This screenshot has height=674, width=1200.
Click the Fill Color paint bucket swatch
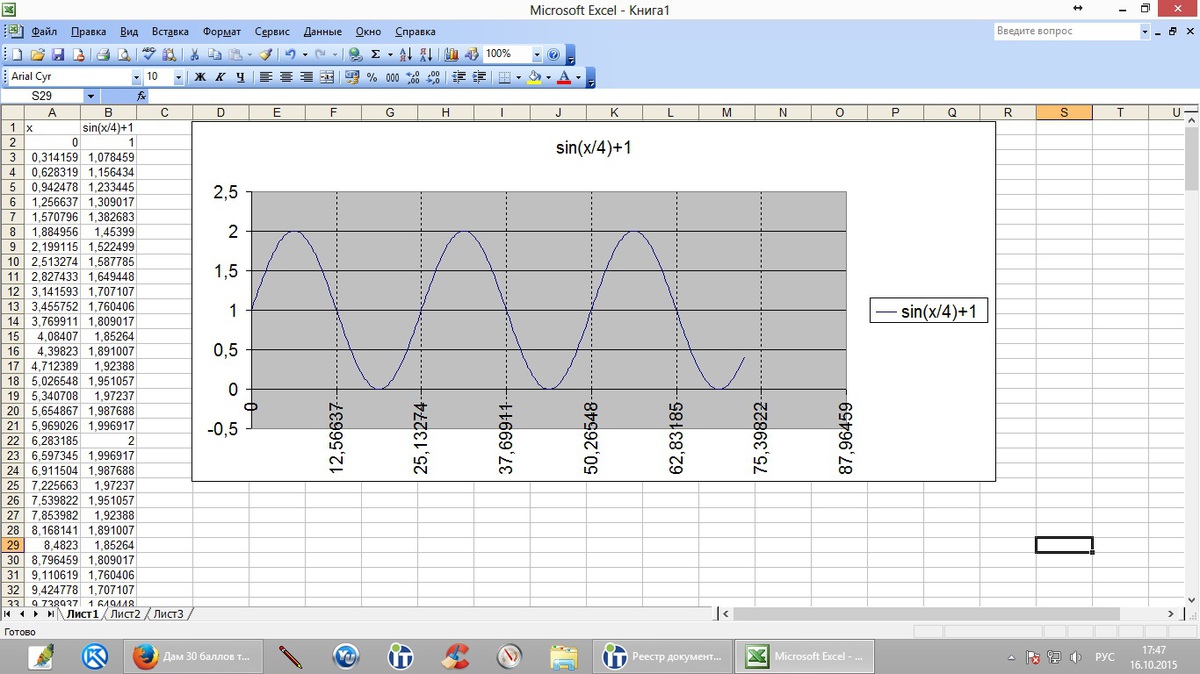534,77
